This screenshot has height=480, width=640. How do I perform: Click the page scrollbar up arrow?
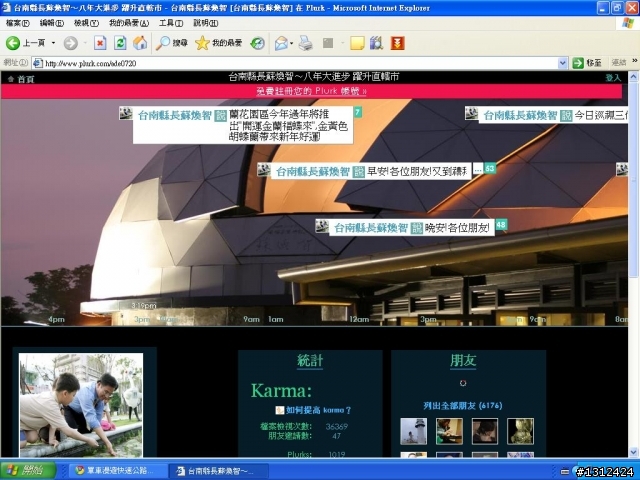click(633, 76)
